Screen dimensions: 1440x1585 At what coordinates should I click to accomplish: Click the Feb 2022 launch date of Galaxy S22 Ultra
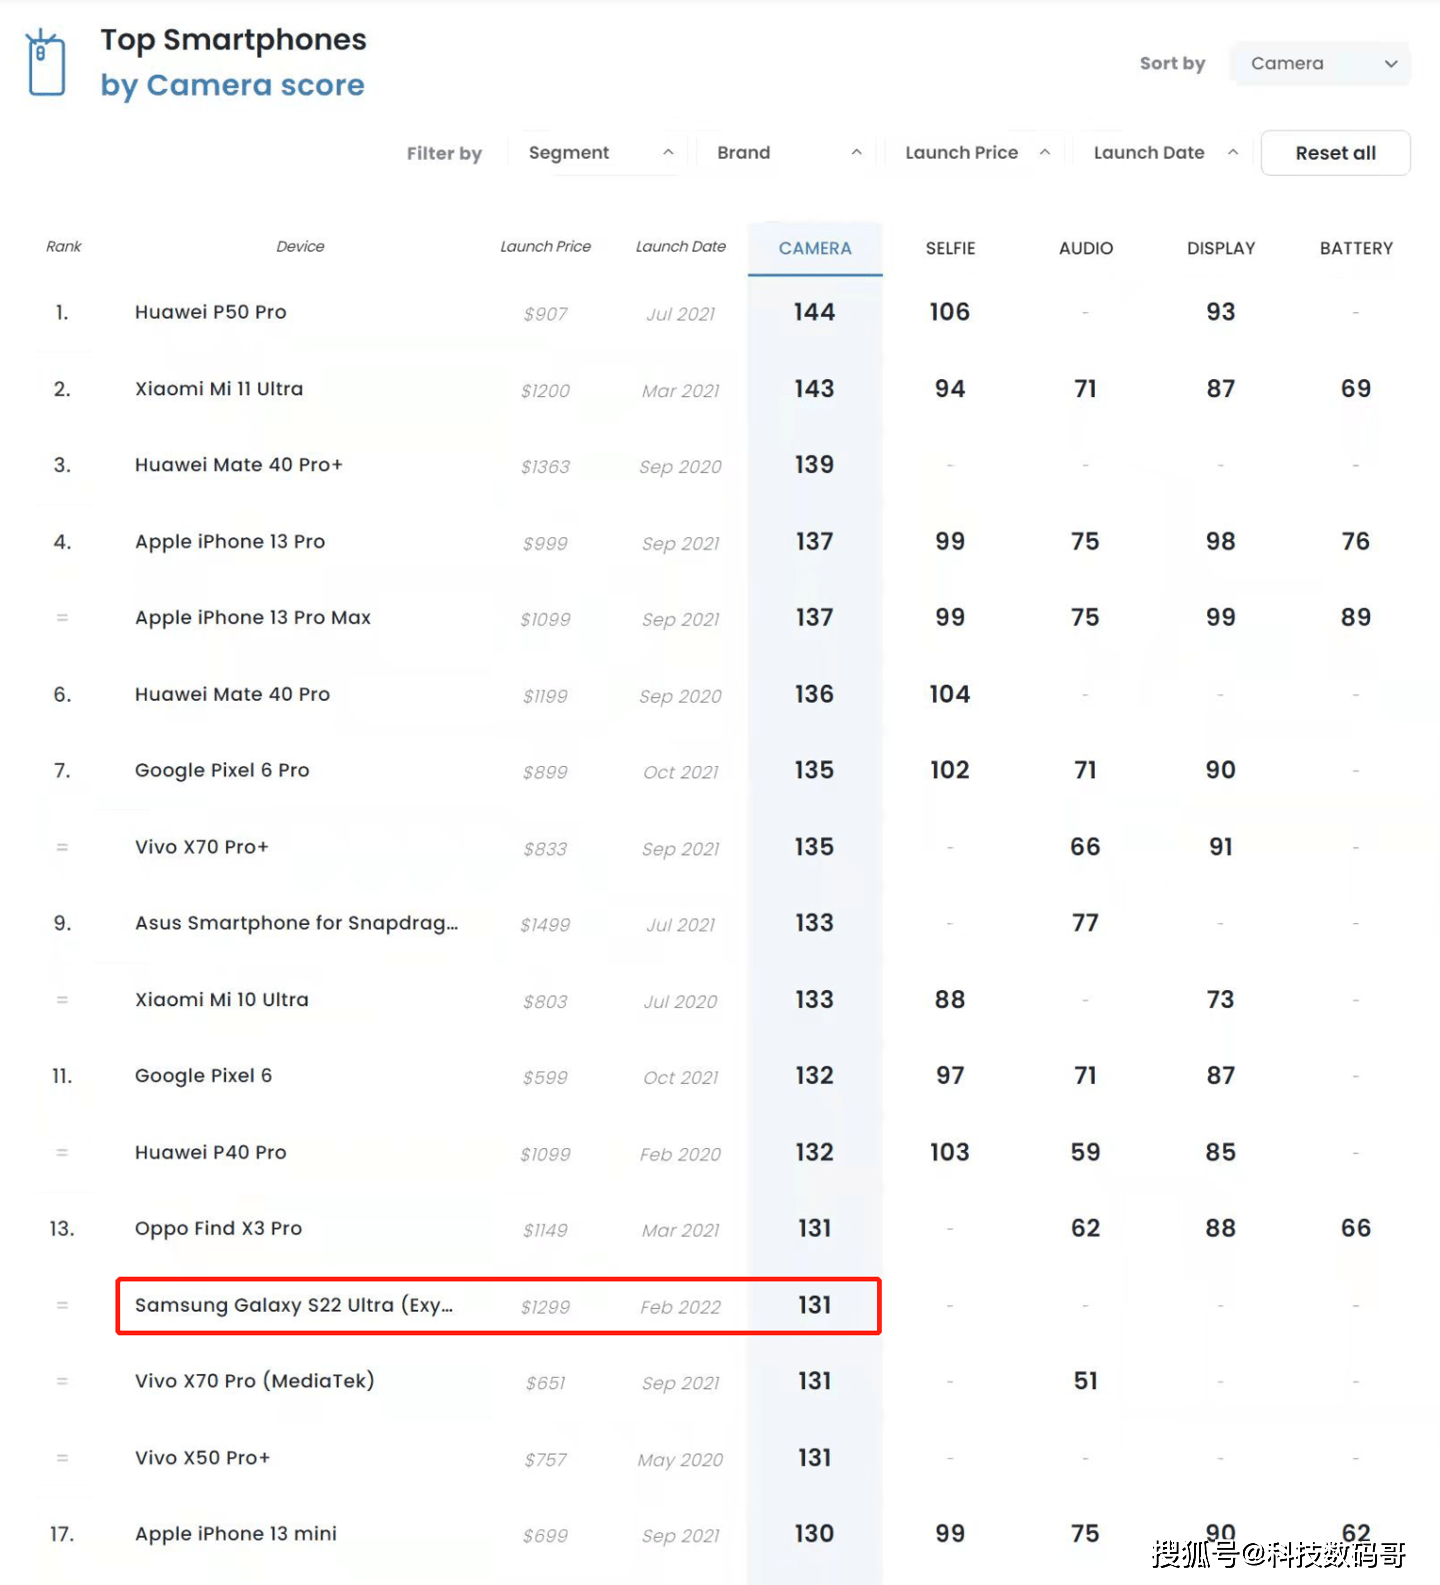tap(680, 1307)
